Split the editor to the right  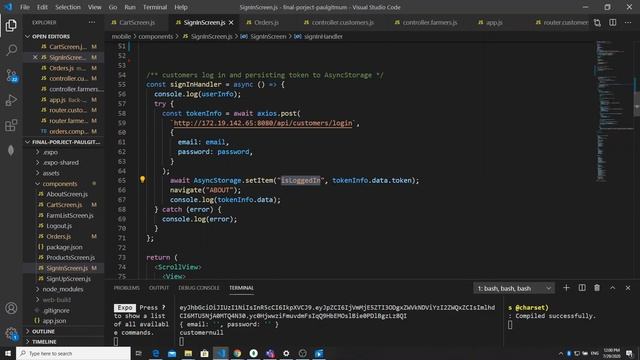pos(613,22)
